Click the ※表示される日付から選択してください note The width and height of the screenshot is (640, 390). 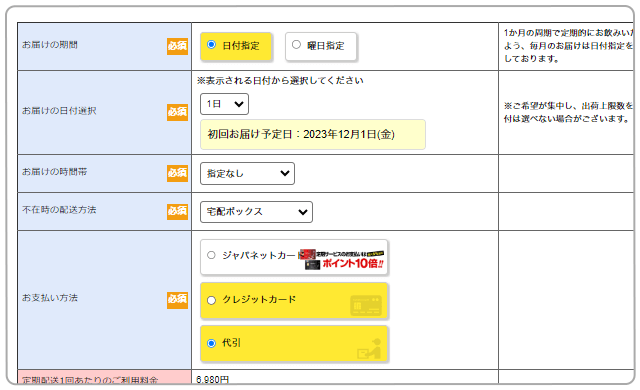pyautogui.click(x=280, y=80)
